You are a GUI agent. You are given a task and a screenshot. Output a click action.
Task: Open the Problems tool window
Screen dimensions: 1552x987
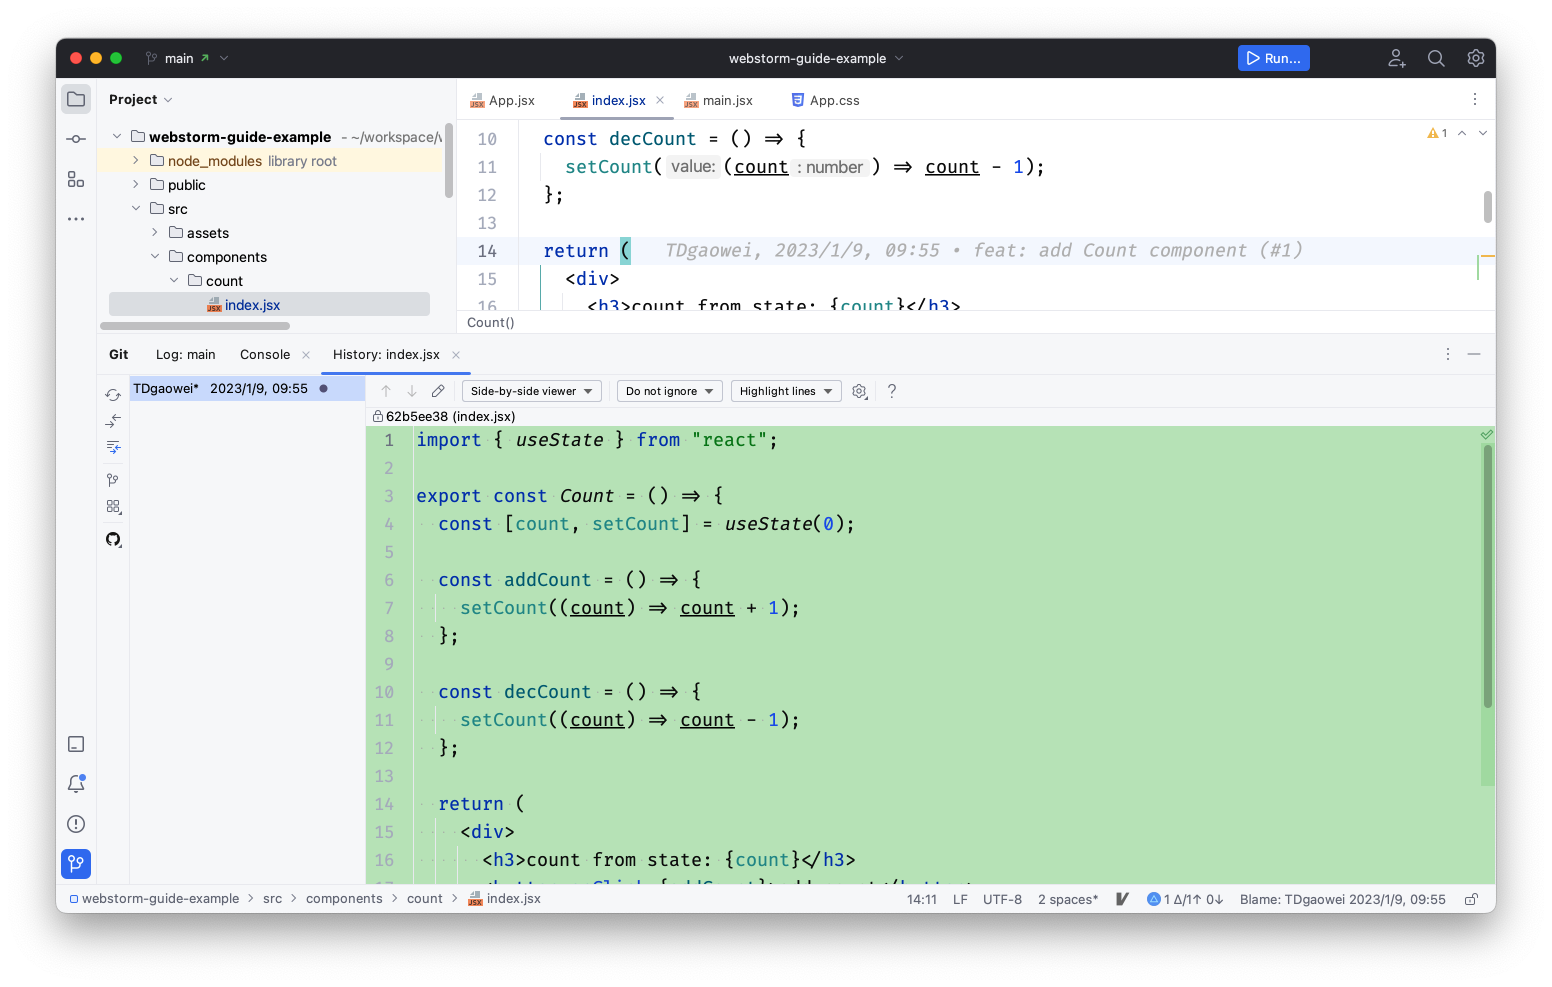coord(76,824)
